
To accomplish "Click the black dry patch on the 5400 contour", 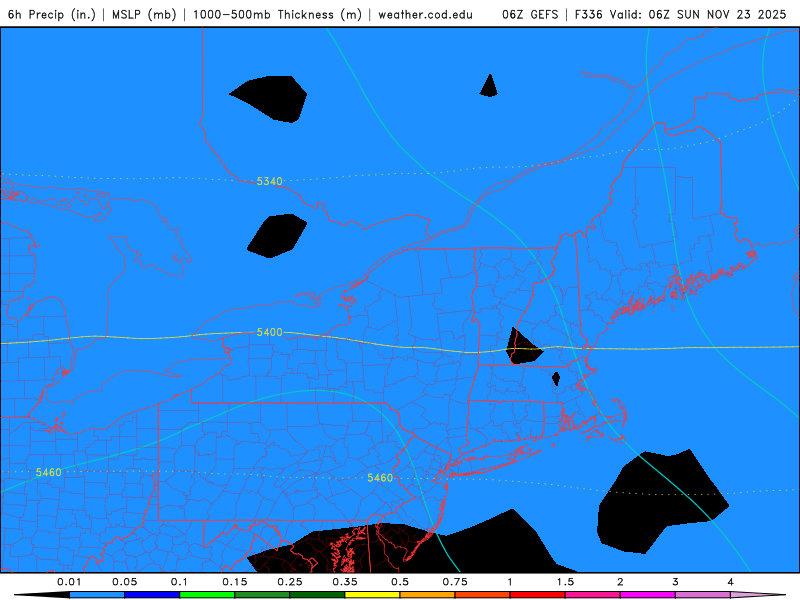I will [521, 348].
